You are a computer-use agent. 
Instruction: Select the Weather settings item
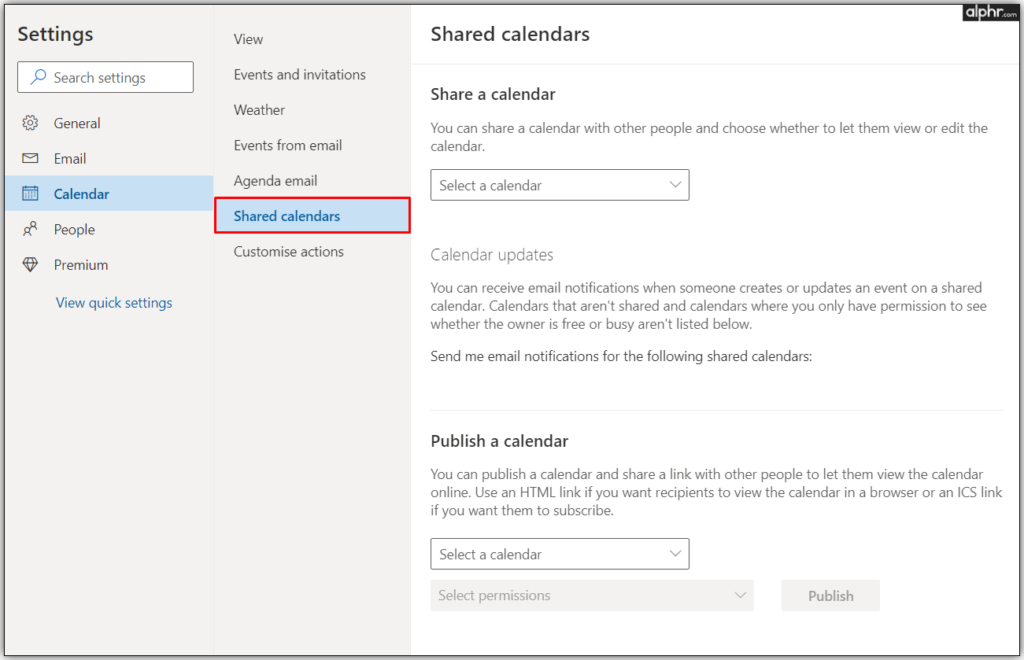pyautogui.click(x=259, y=110)
